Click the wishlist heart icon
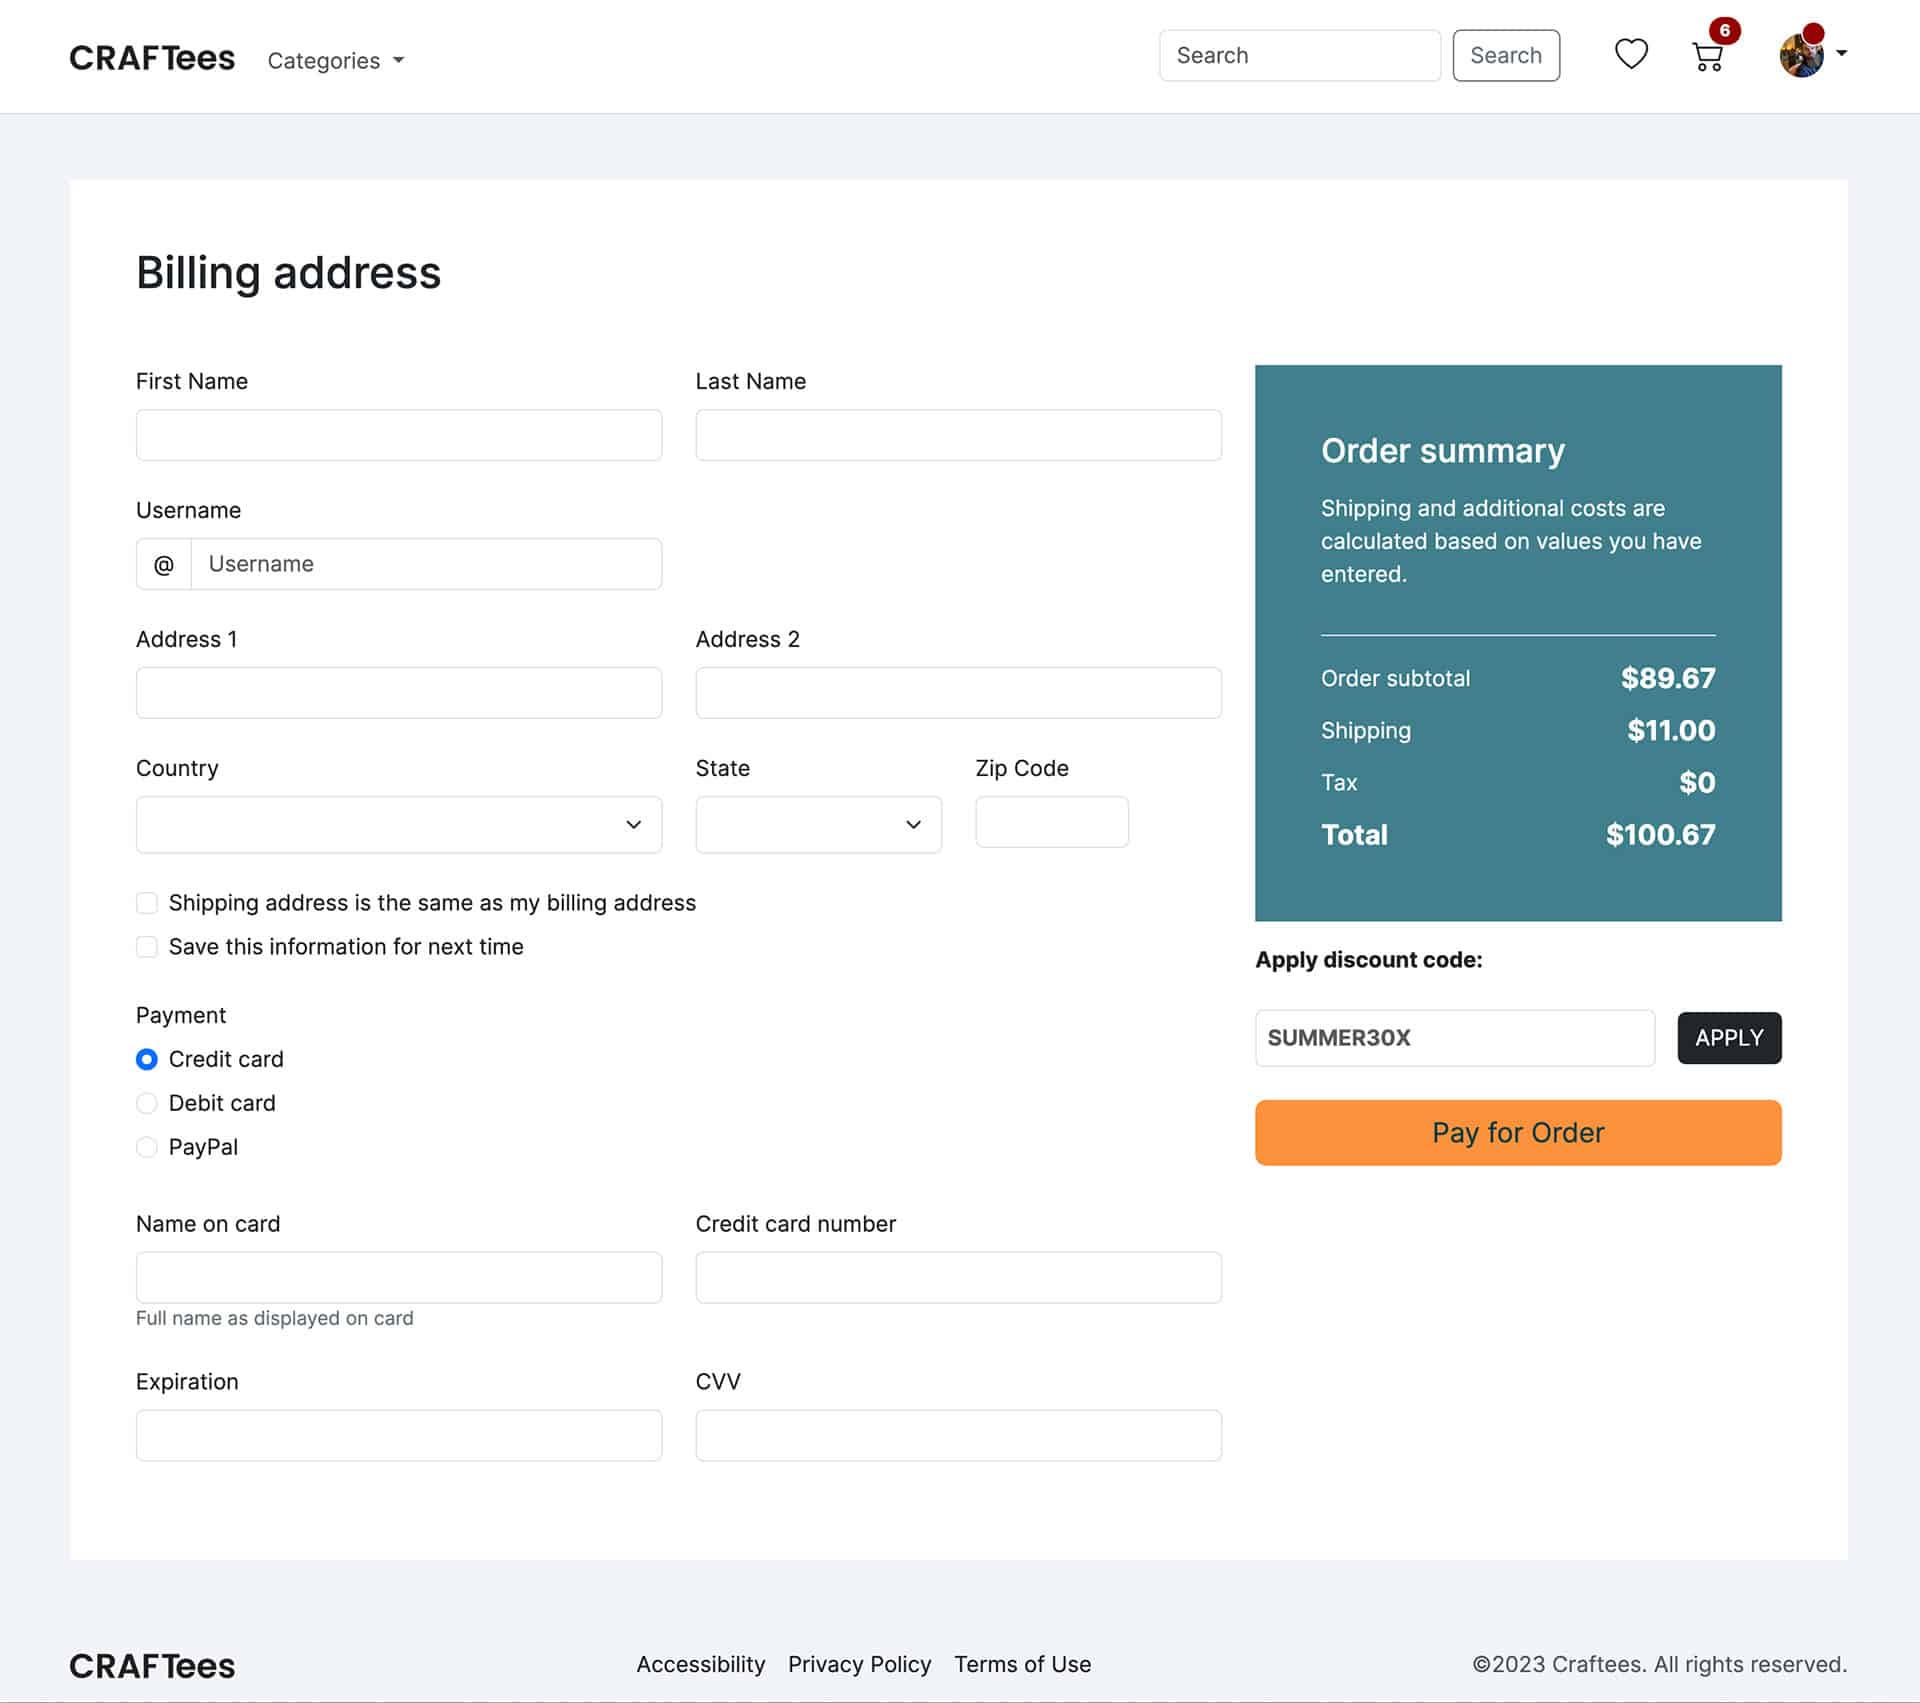The height and width of the screenshot is (1703, 1920). pos(1631,54)
